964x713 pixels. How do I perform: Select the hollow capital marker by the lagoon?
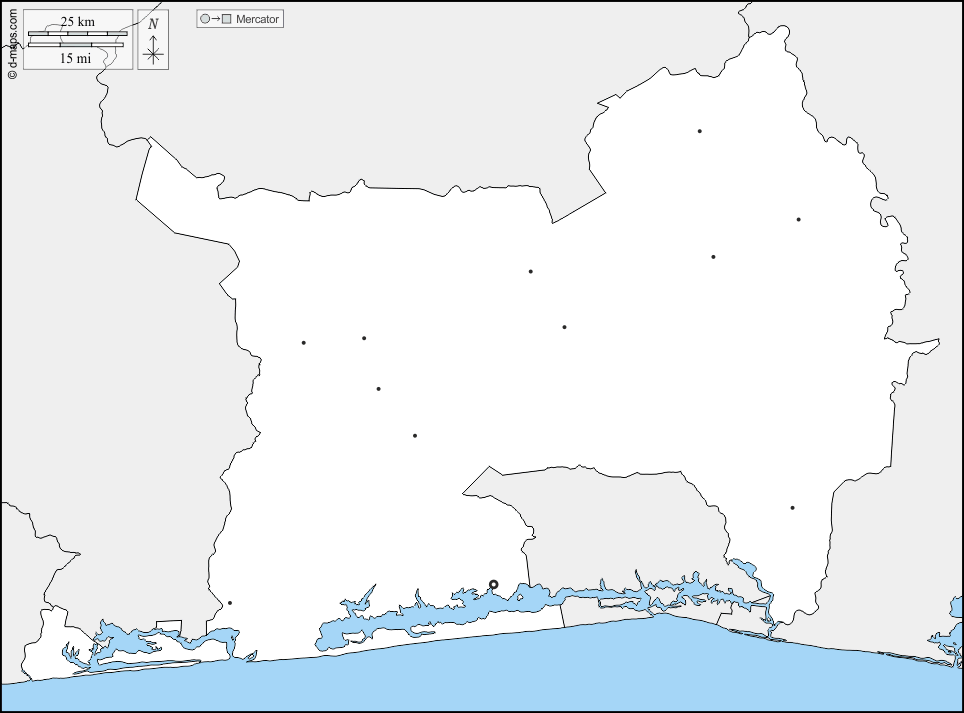click(493, 584)
